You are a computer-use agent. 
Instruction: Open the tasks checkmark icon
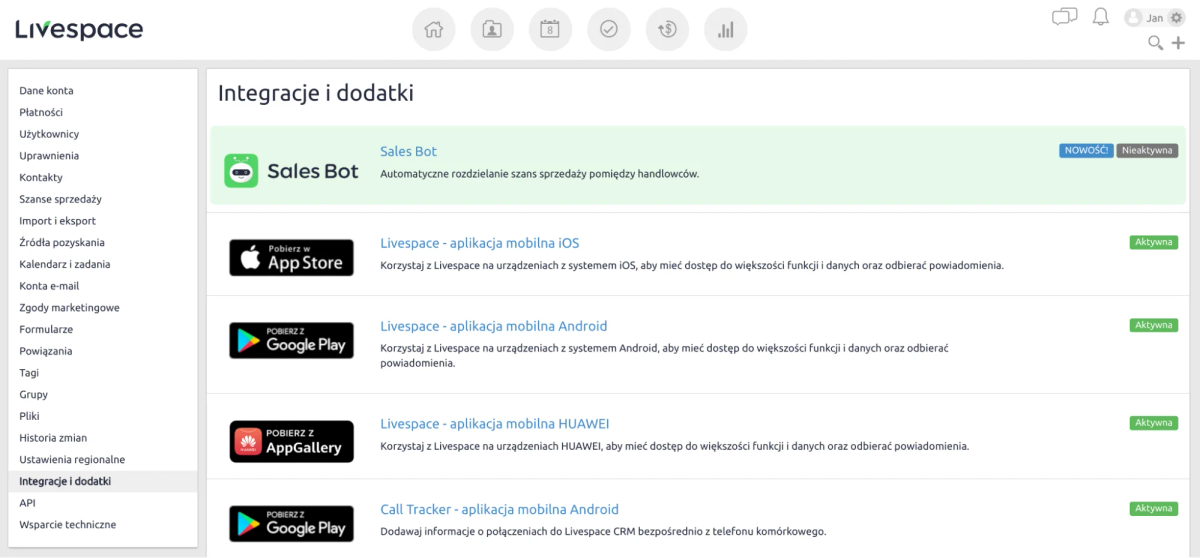[609, 29]
